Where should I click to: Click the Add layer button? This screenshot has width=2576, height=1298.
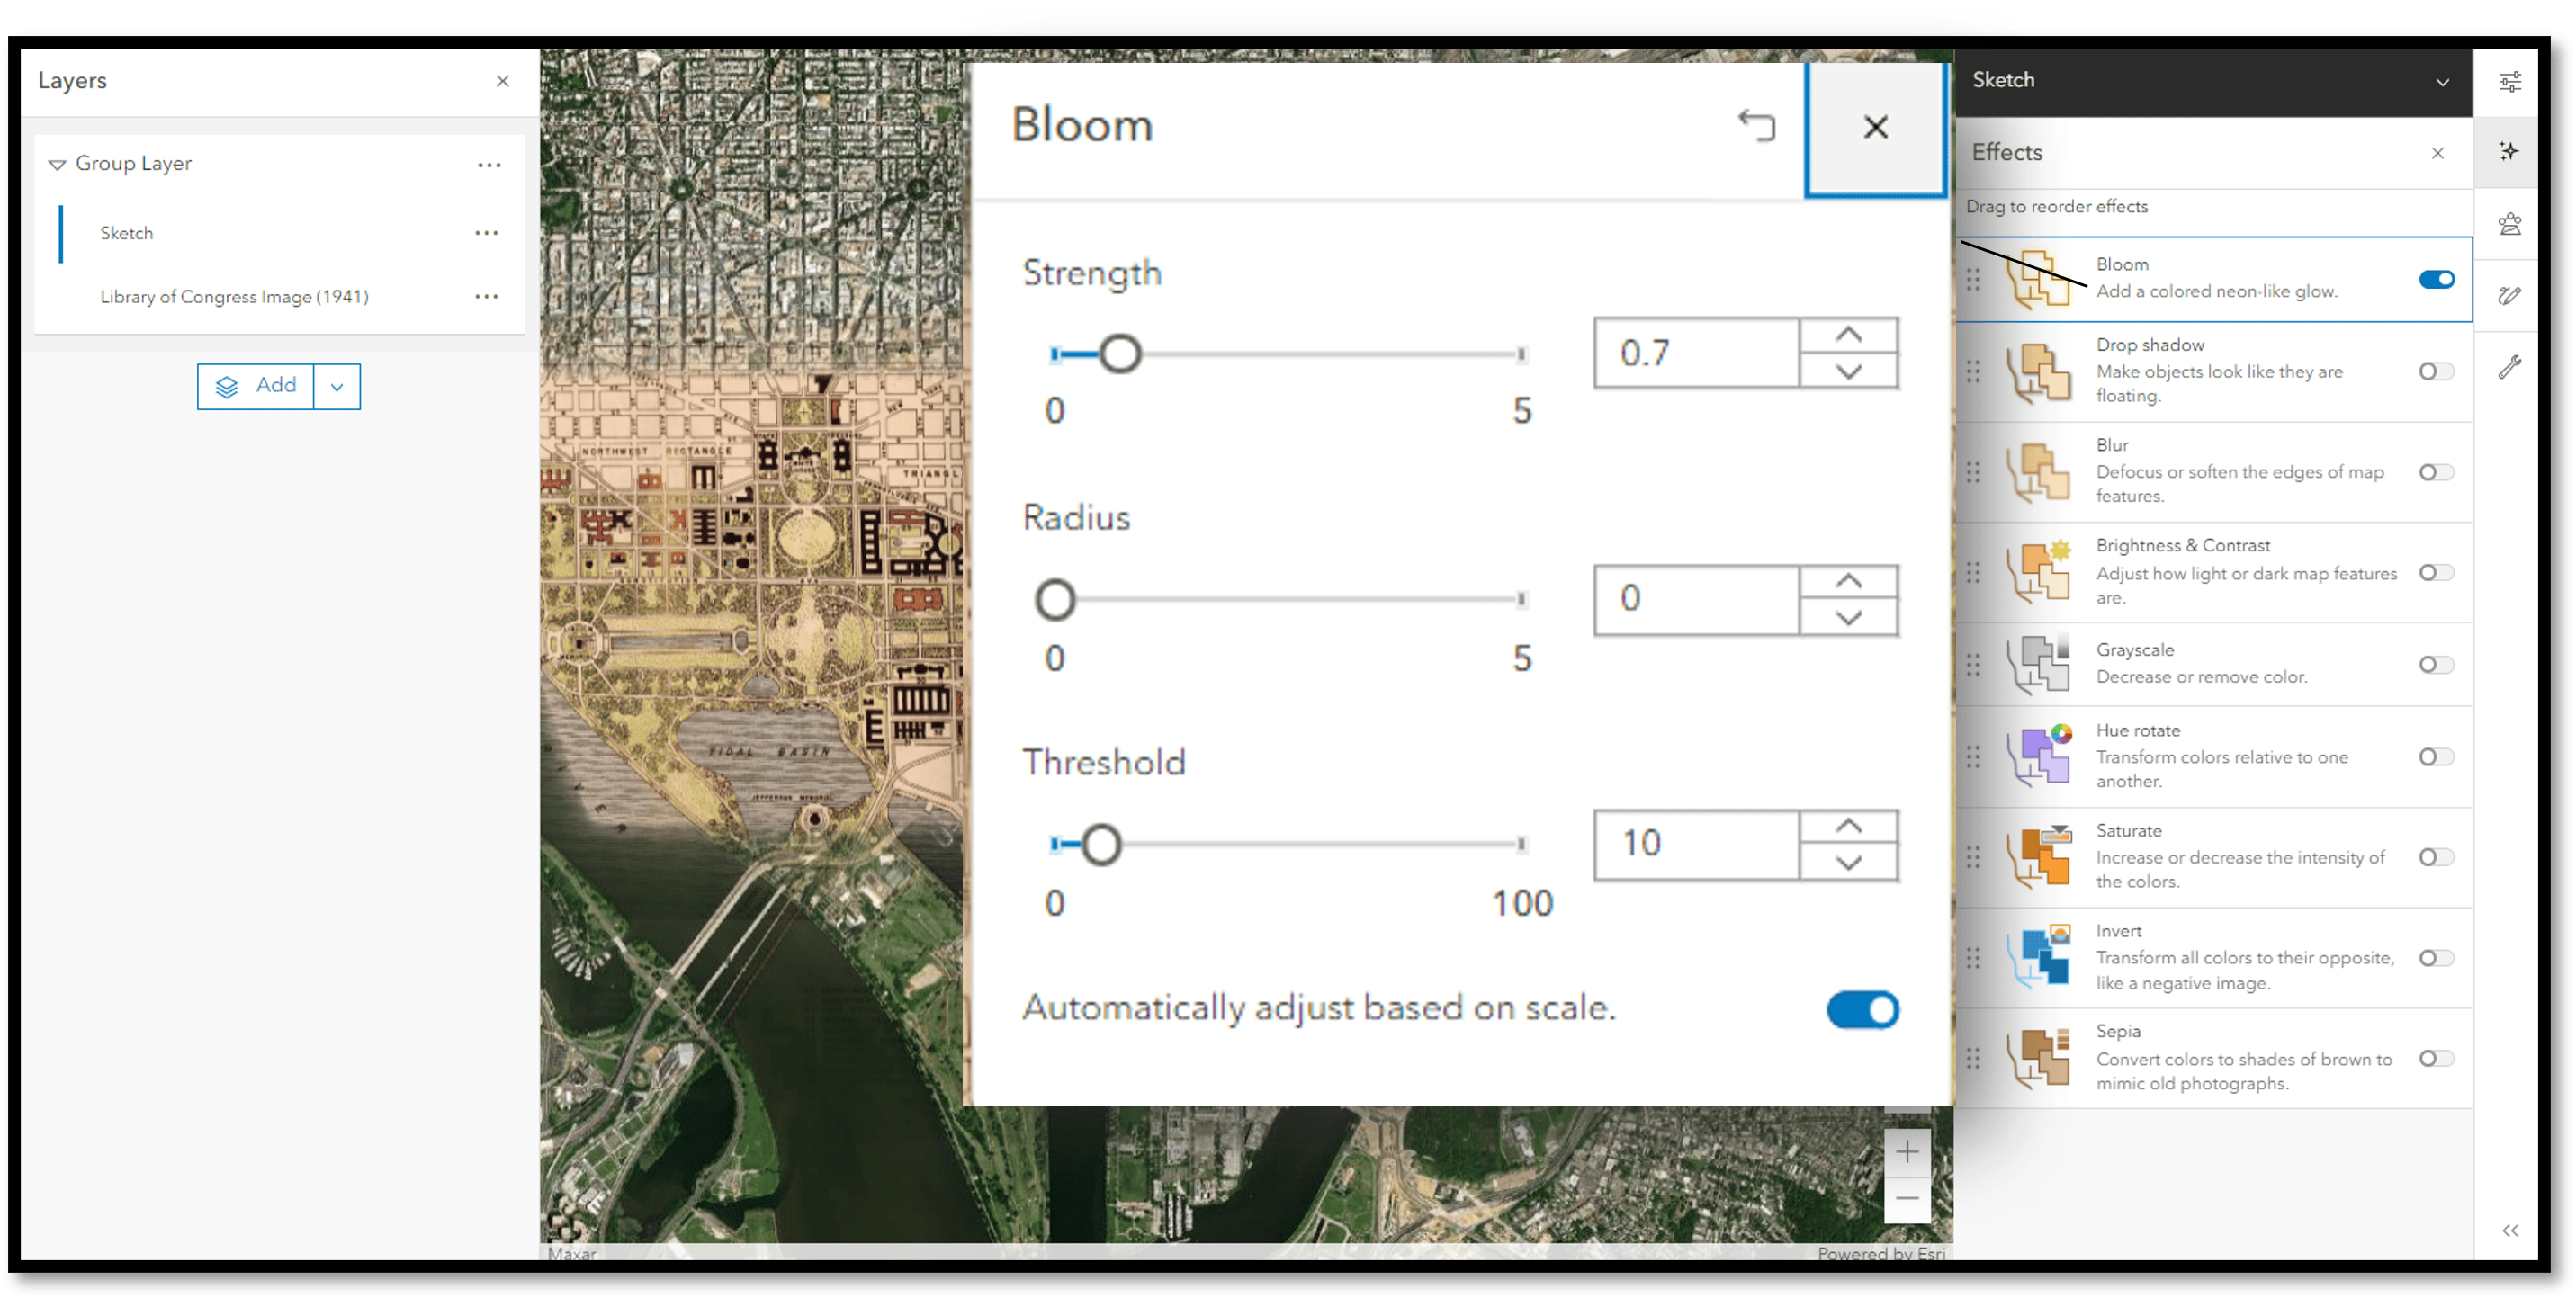pos(255,384)
